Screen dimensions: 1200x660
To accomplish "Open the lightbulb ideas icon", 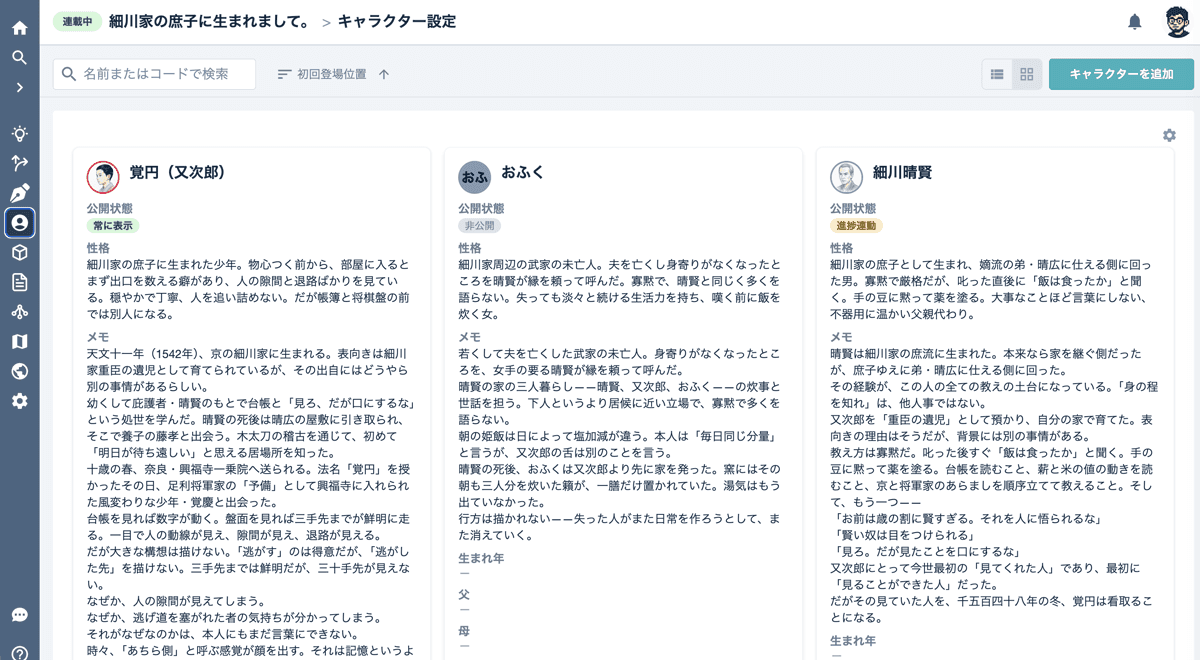I will click(19, 133).
